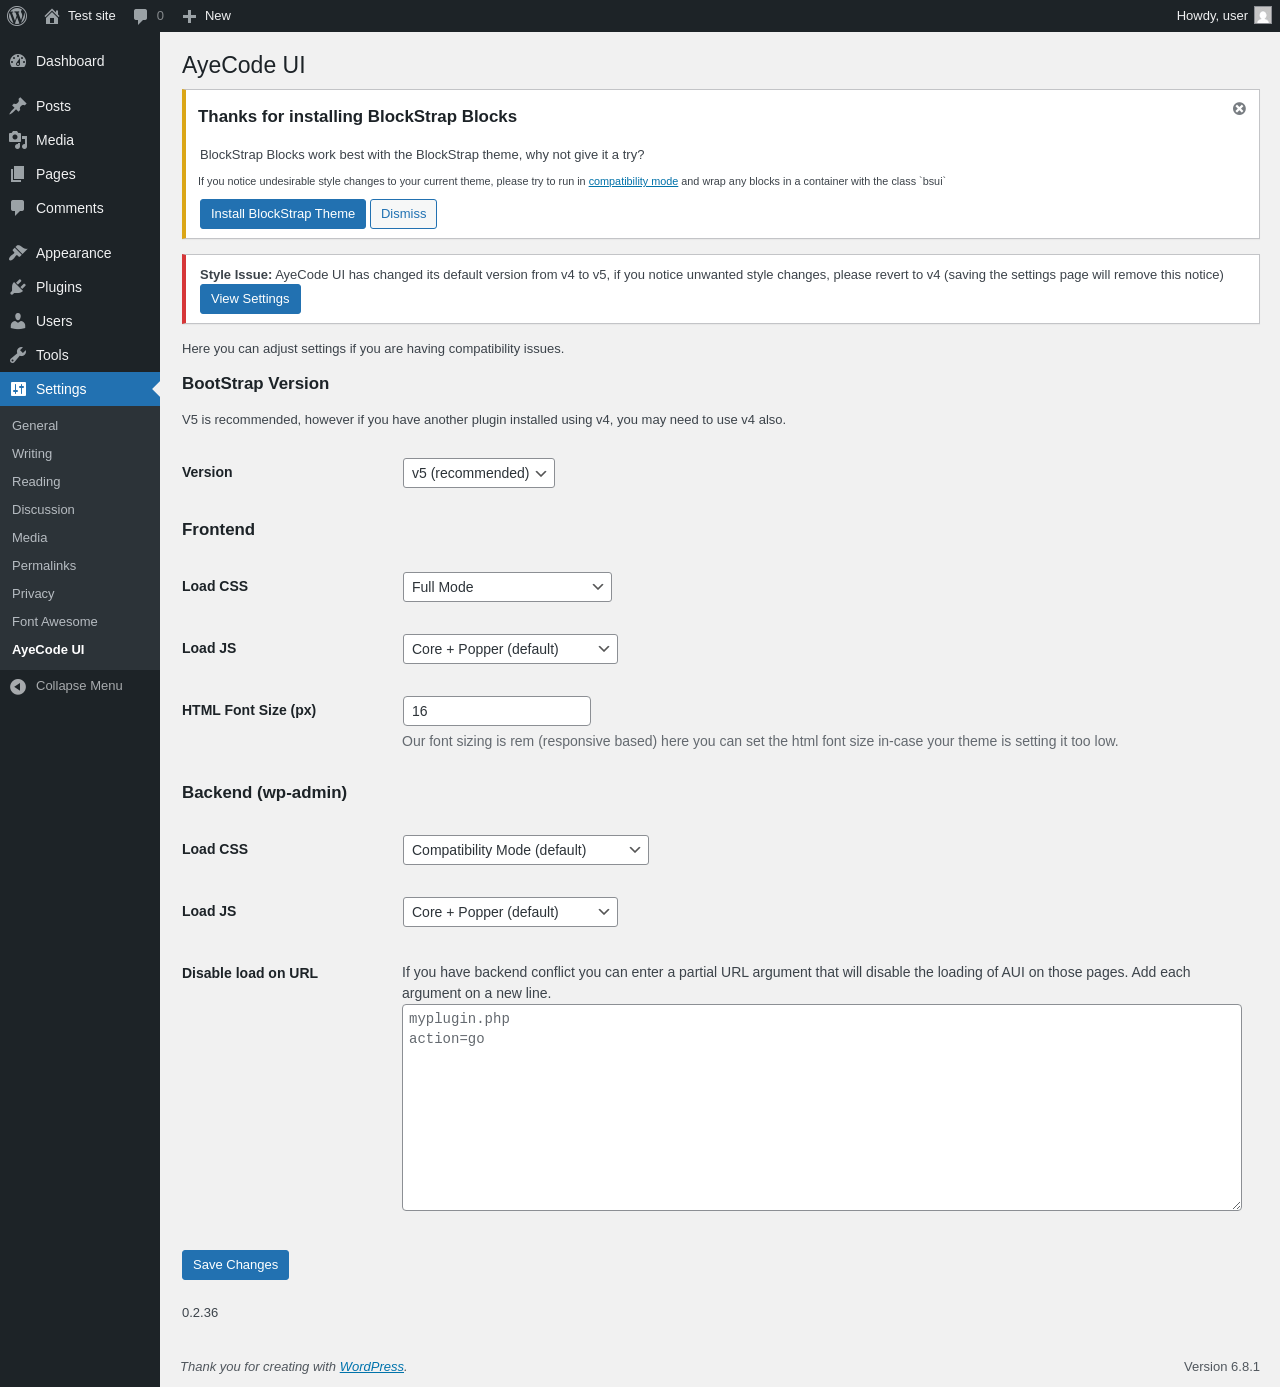Click the 'Version 6.8.1' footer text
The width and height of the screenshot is (1280, 1387).
(x=1222, y=1367)
